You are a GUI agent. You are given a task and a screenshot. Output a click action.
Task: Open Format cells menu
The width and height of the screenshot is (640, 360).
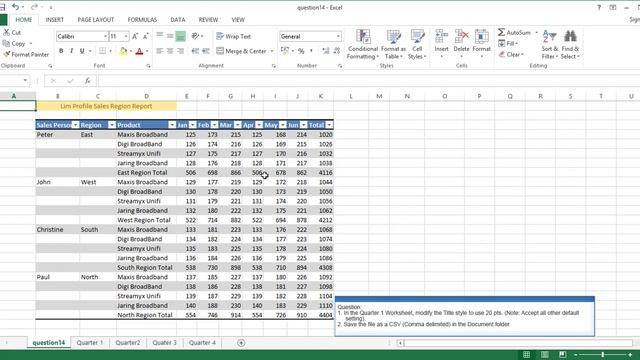482,44
